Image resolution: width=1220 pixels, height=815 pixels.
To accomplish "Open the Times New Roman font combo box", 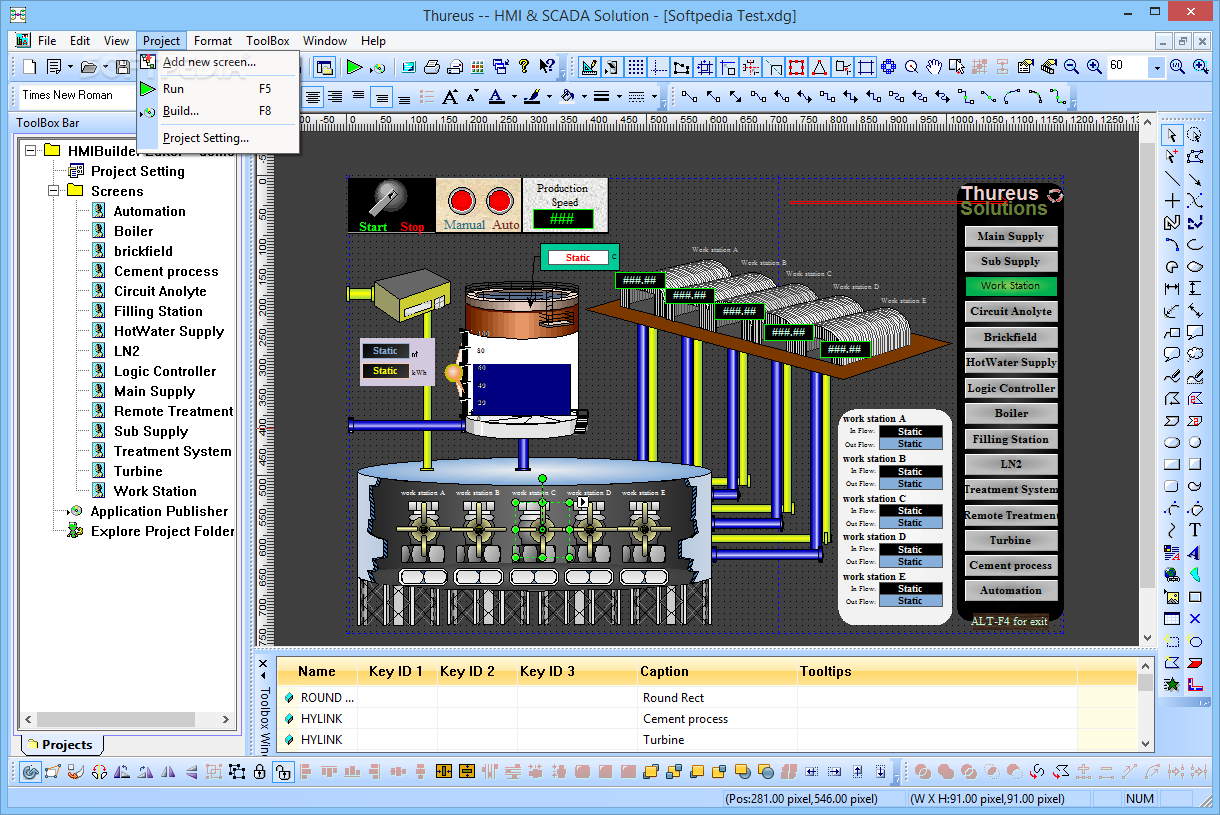I will tap(77, 95).
